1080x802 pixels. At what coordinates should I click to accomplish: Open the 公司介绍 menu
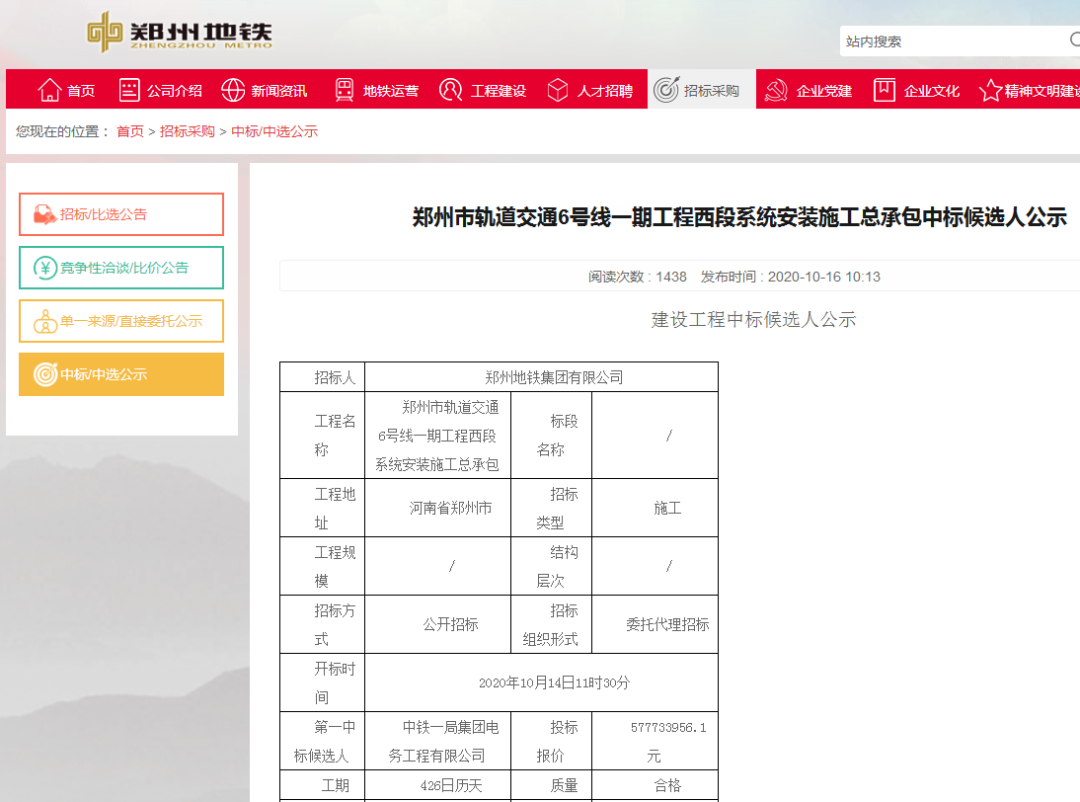click(160, 90)
